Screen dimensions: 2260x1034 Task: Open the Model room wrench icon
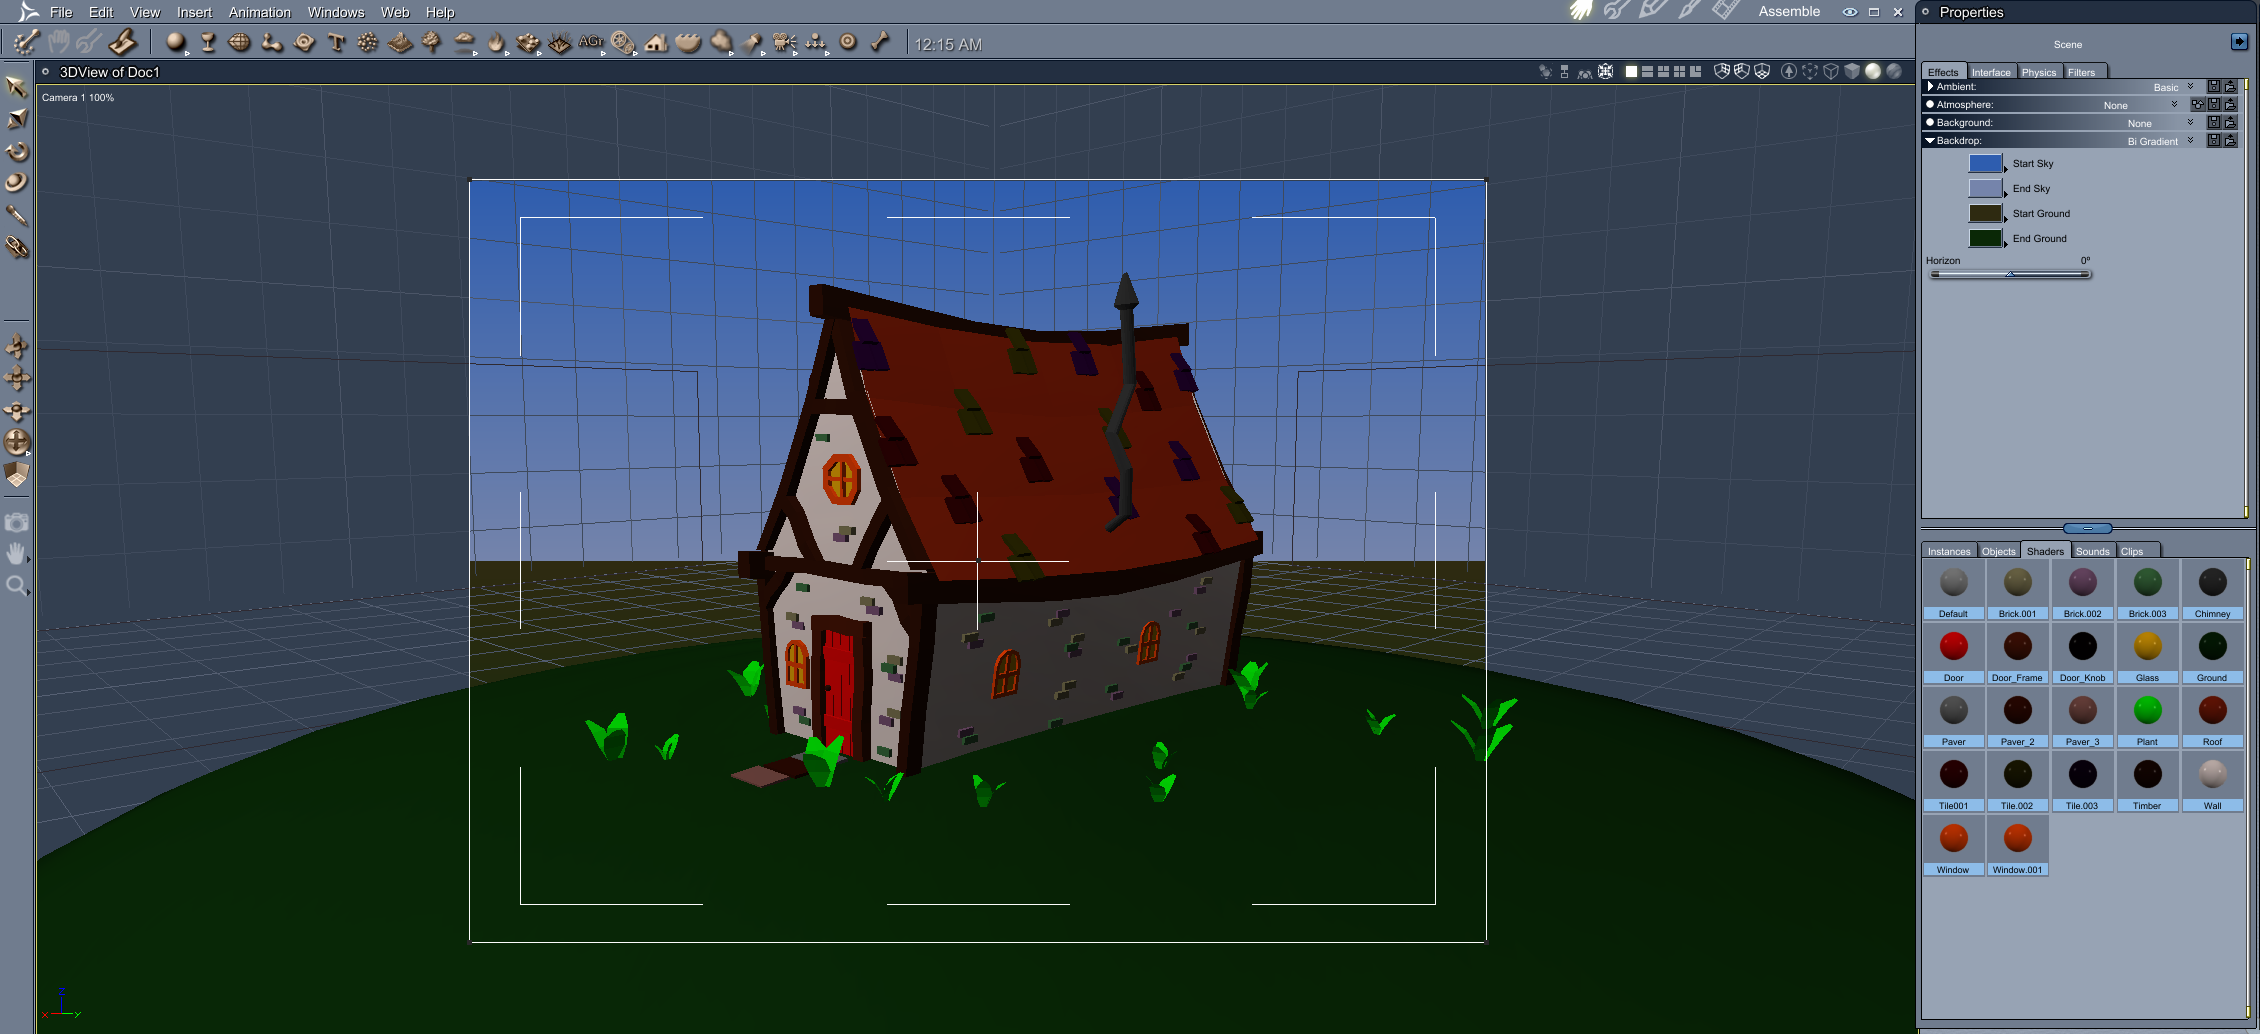coord(1616,11)
